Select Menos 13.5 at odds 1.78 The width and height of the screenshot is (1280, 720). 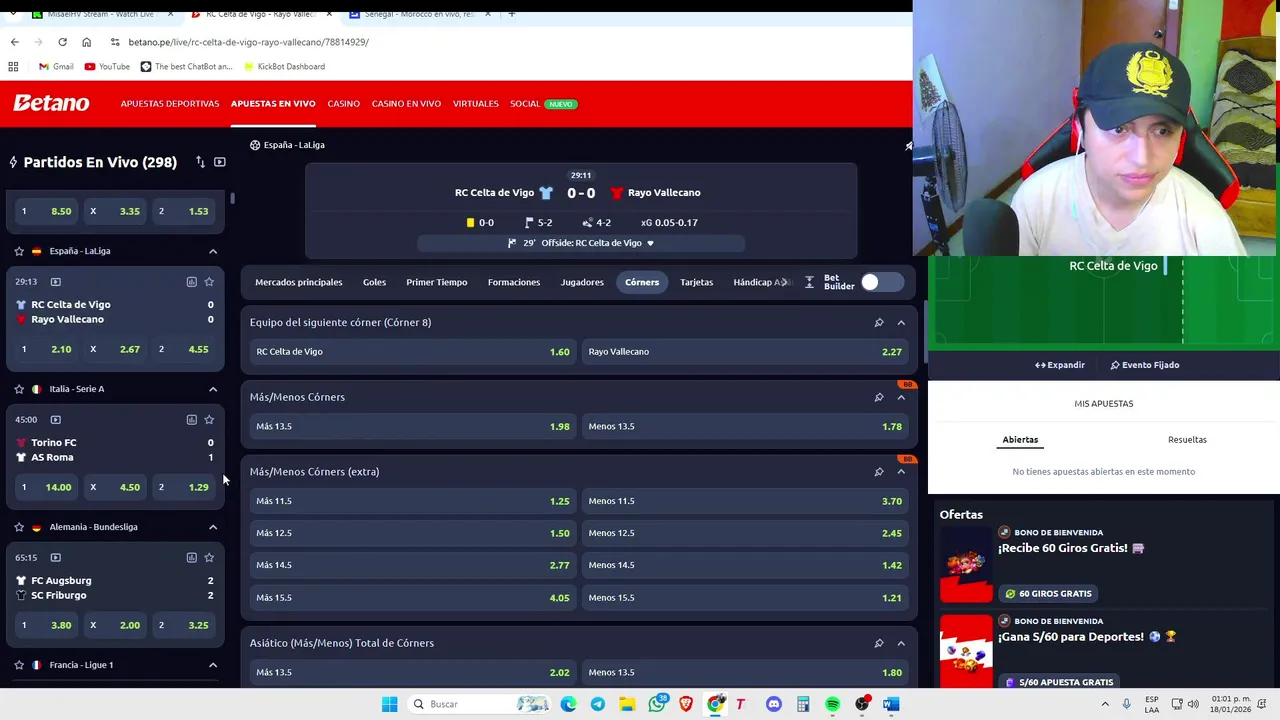(745, 427)
